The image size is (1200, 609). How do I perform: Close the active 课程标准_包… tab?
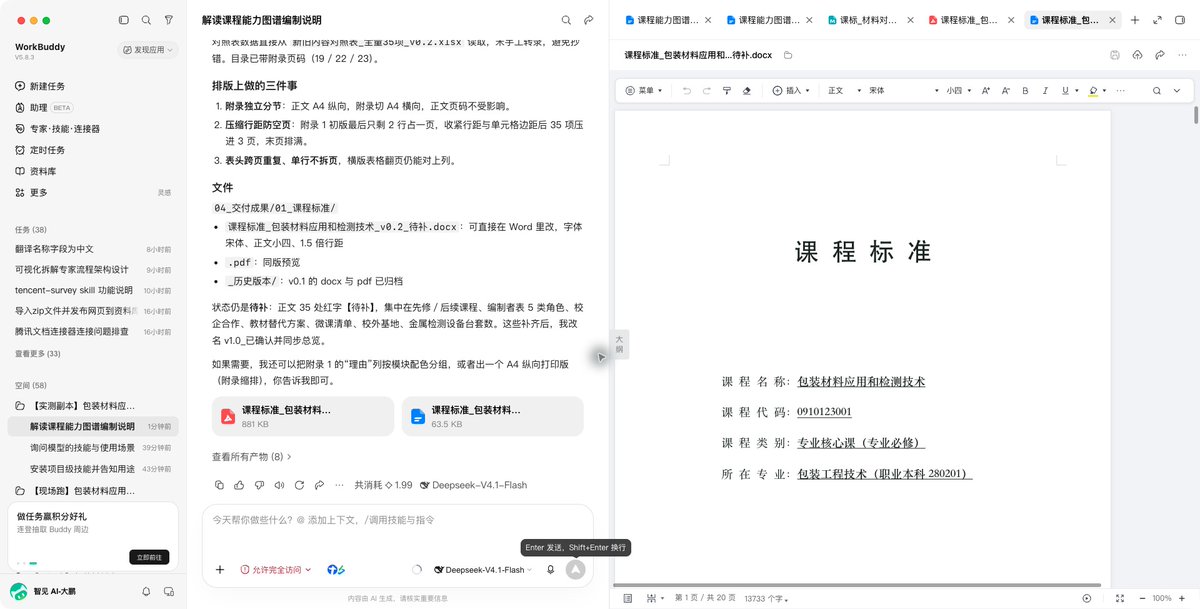click(1111, 20)
